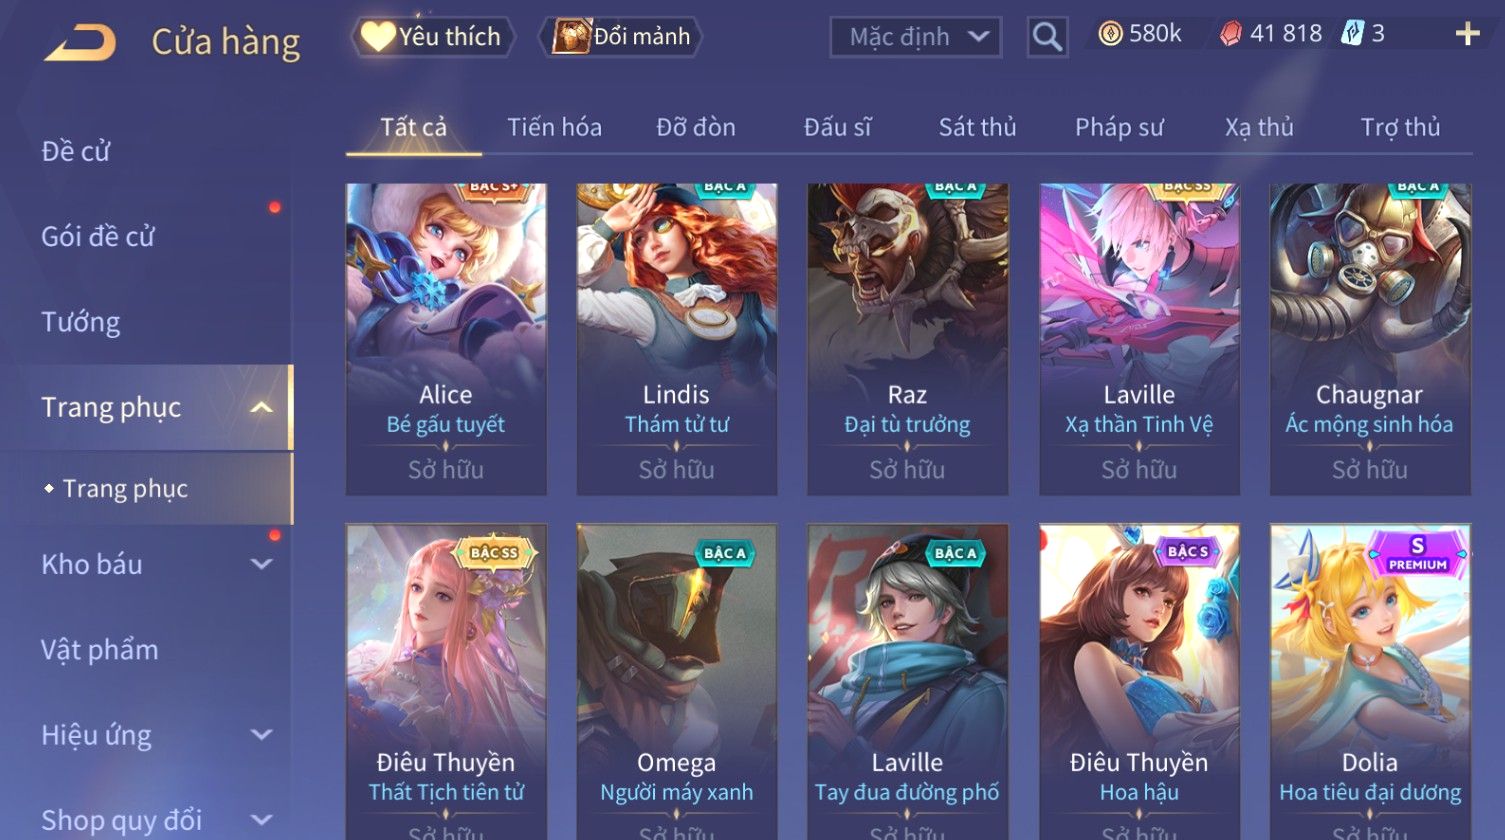
Task: Switch to the Sát thủ tab
Action: tap(977, 127)
